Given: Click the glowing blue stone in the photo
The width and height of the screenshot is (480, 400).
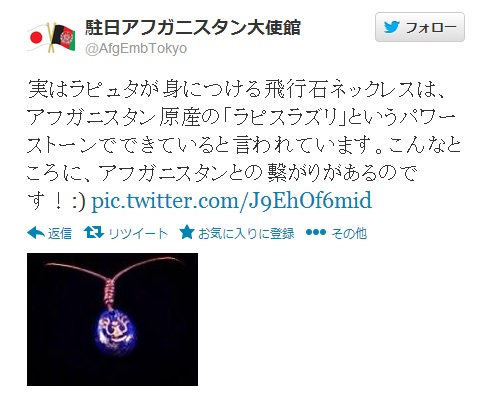Looking at the screenshot, I should (x=116, y=332).
